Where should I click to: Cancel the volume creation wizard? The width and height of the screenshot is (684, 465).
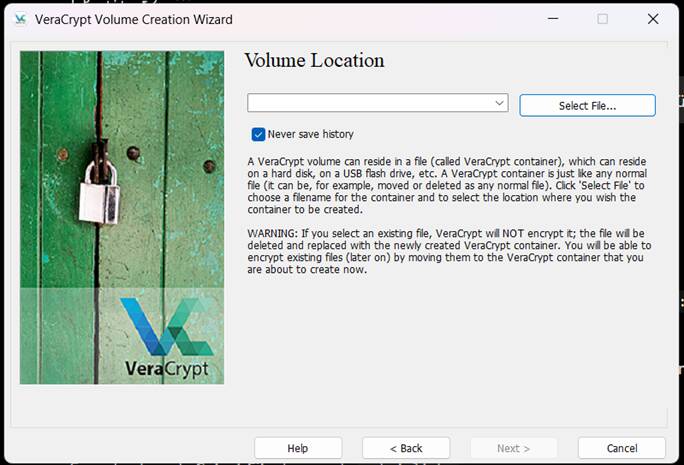(622, 448)
